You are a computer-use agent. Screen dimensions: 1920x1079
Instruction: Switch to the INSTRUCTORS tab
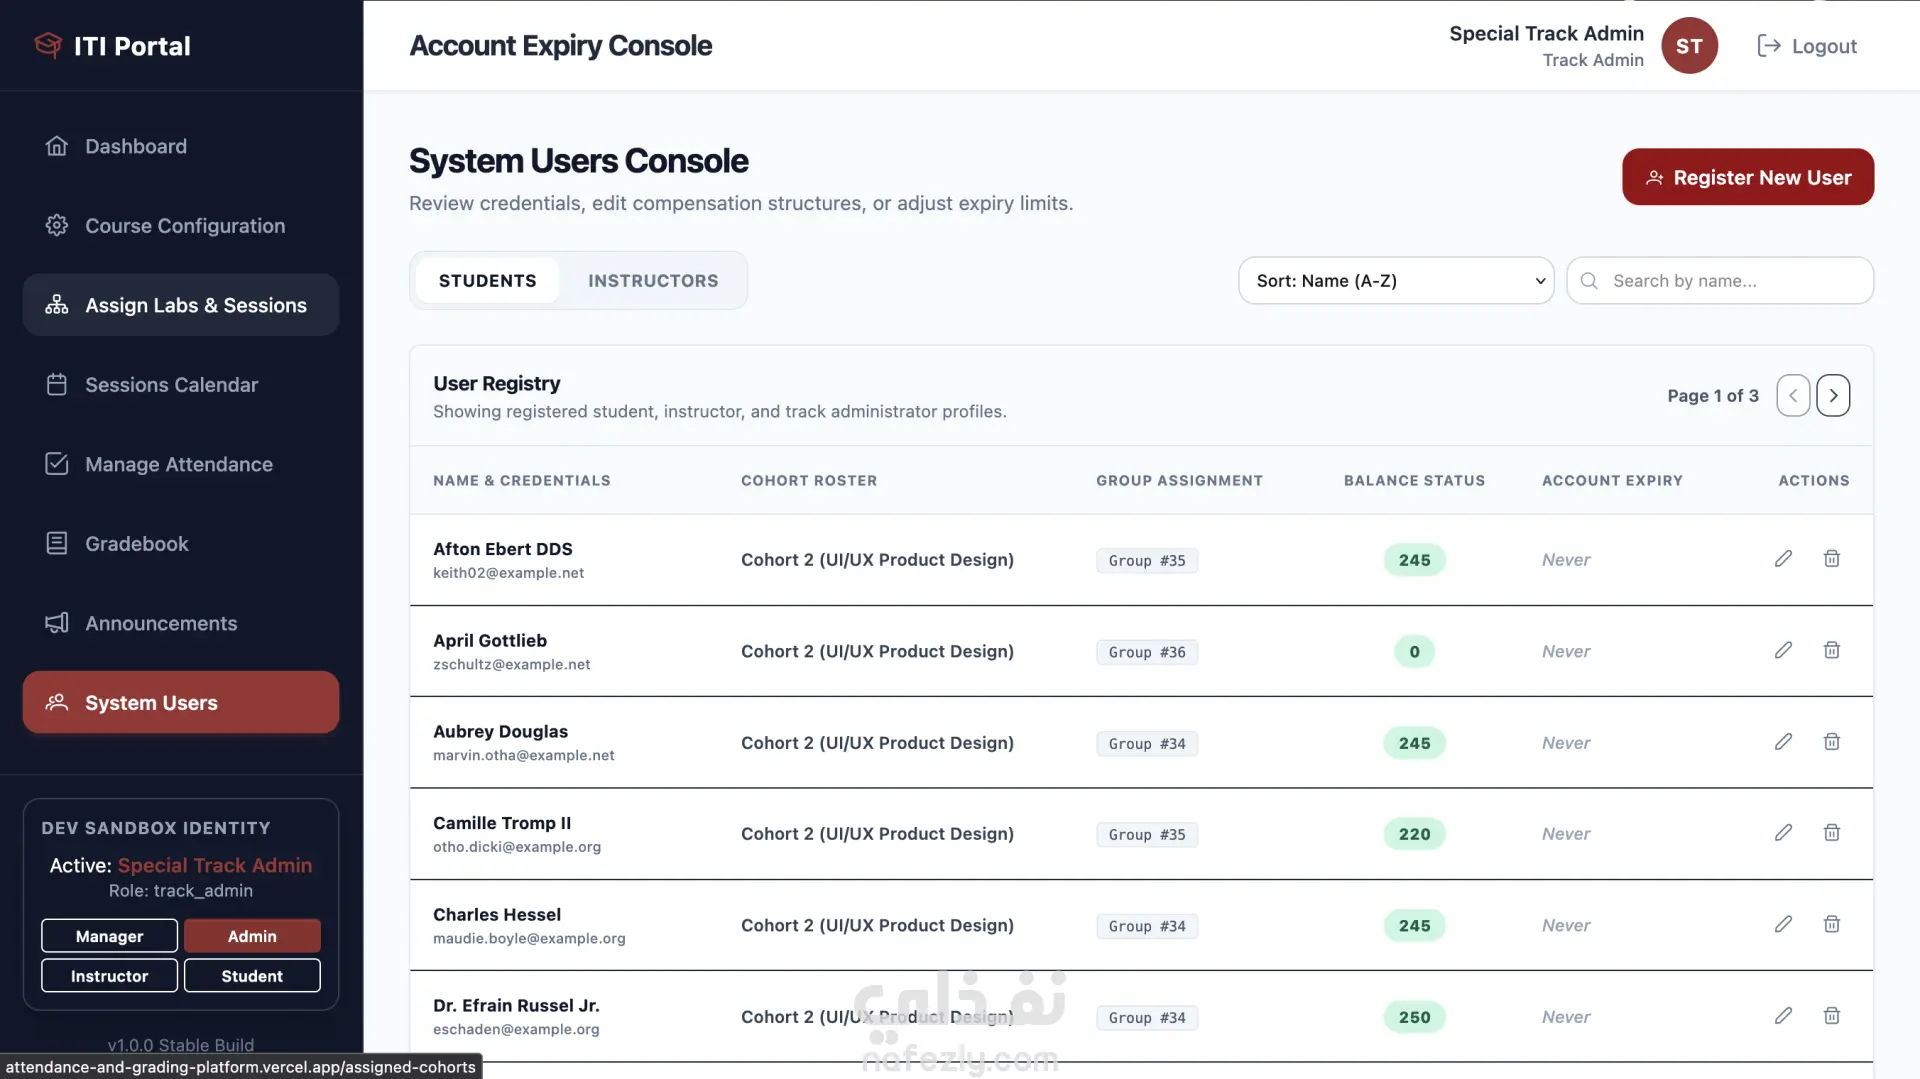[x=653, y=281]
